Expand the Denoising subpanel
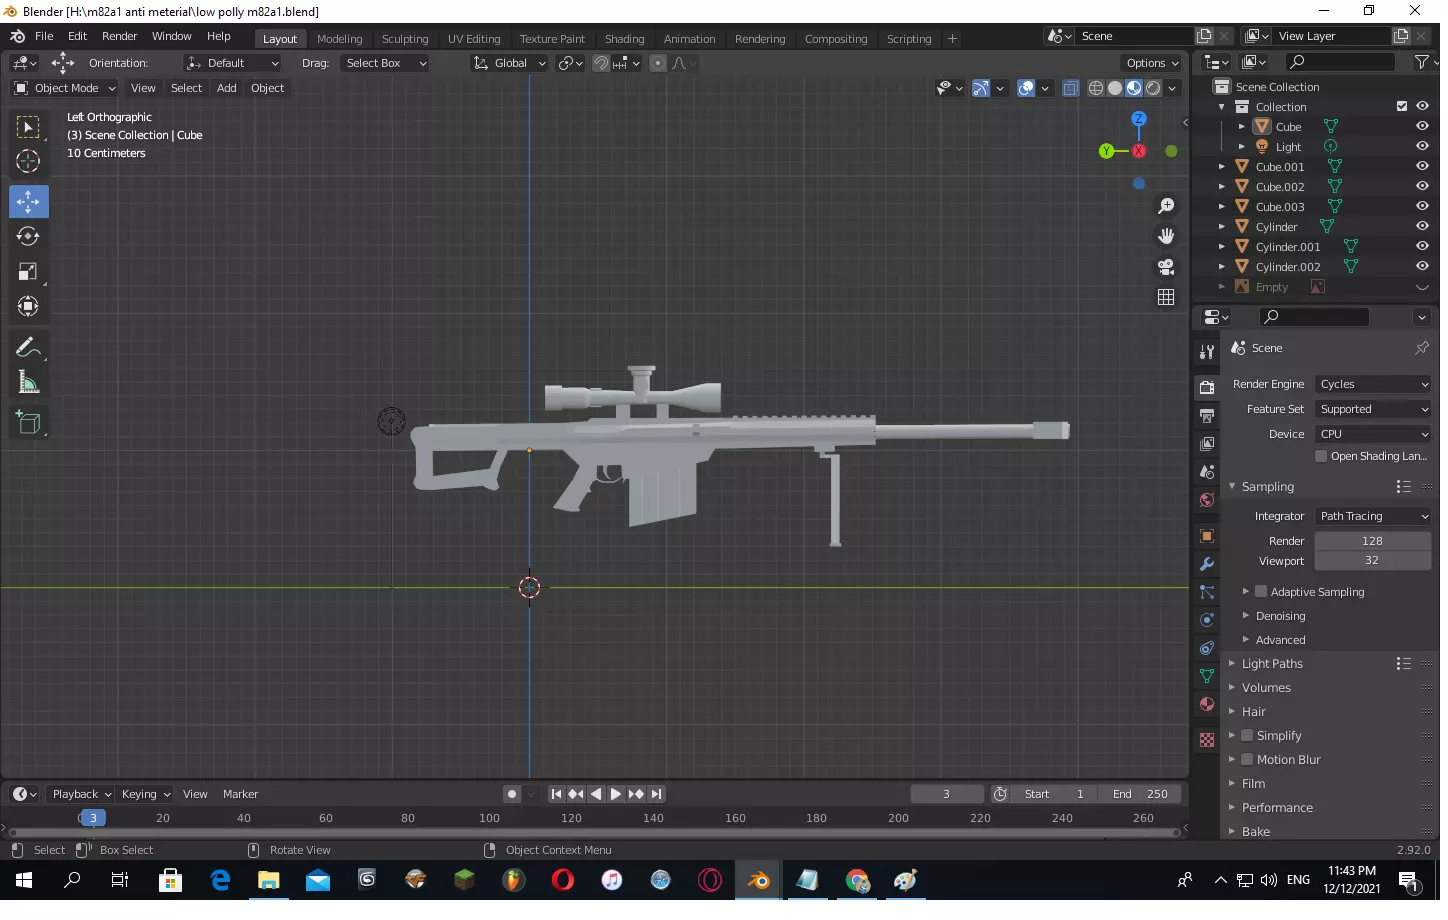Image resolution: width=1448 pixels, height=920 pixels. 1280,617
